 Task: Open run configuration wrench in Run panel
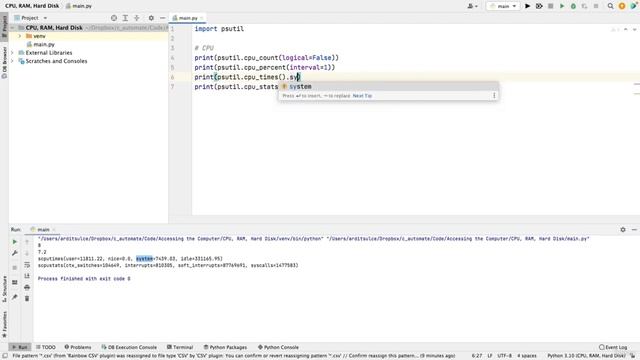(15, 253)
